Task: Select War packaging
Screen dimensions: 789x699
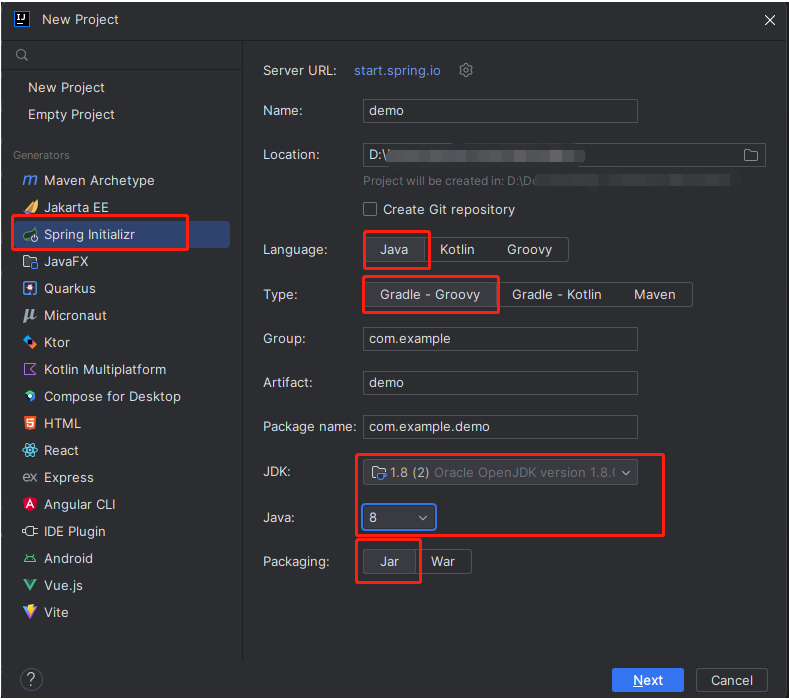Action: point(443,561)
